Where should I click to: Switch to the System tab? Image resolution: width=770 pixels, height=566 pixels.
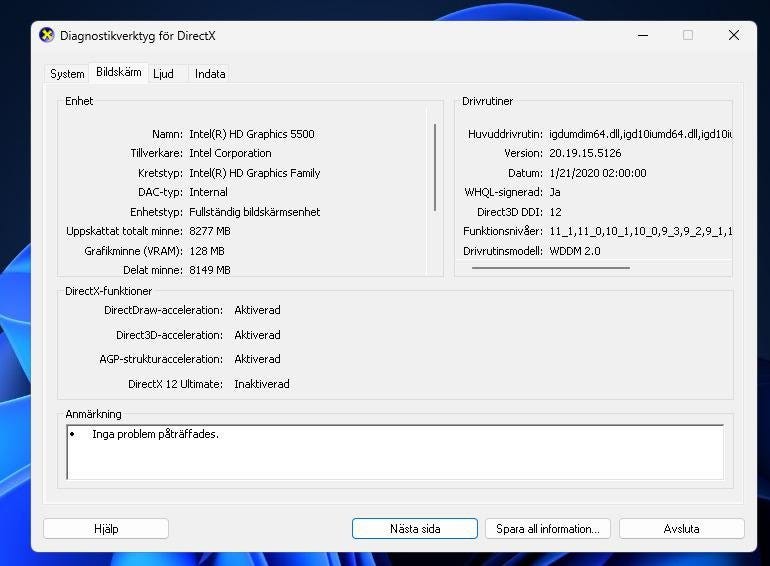67,74
